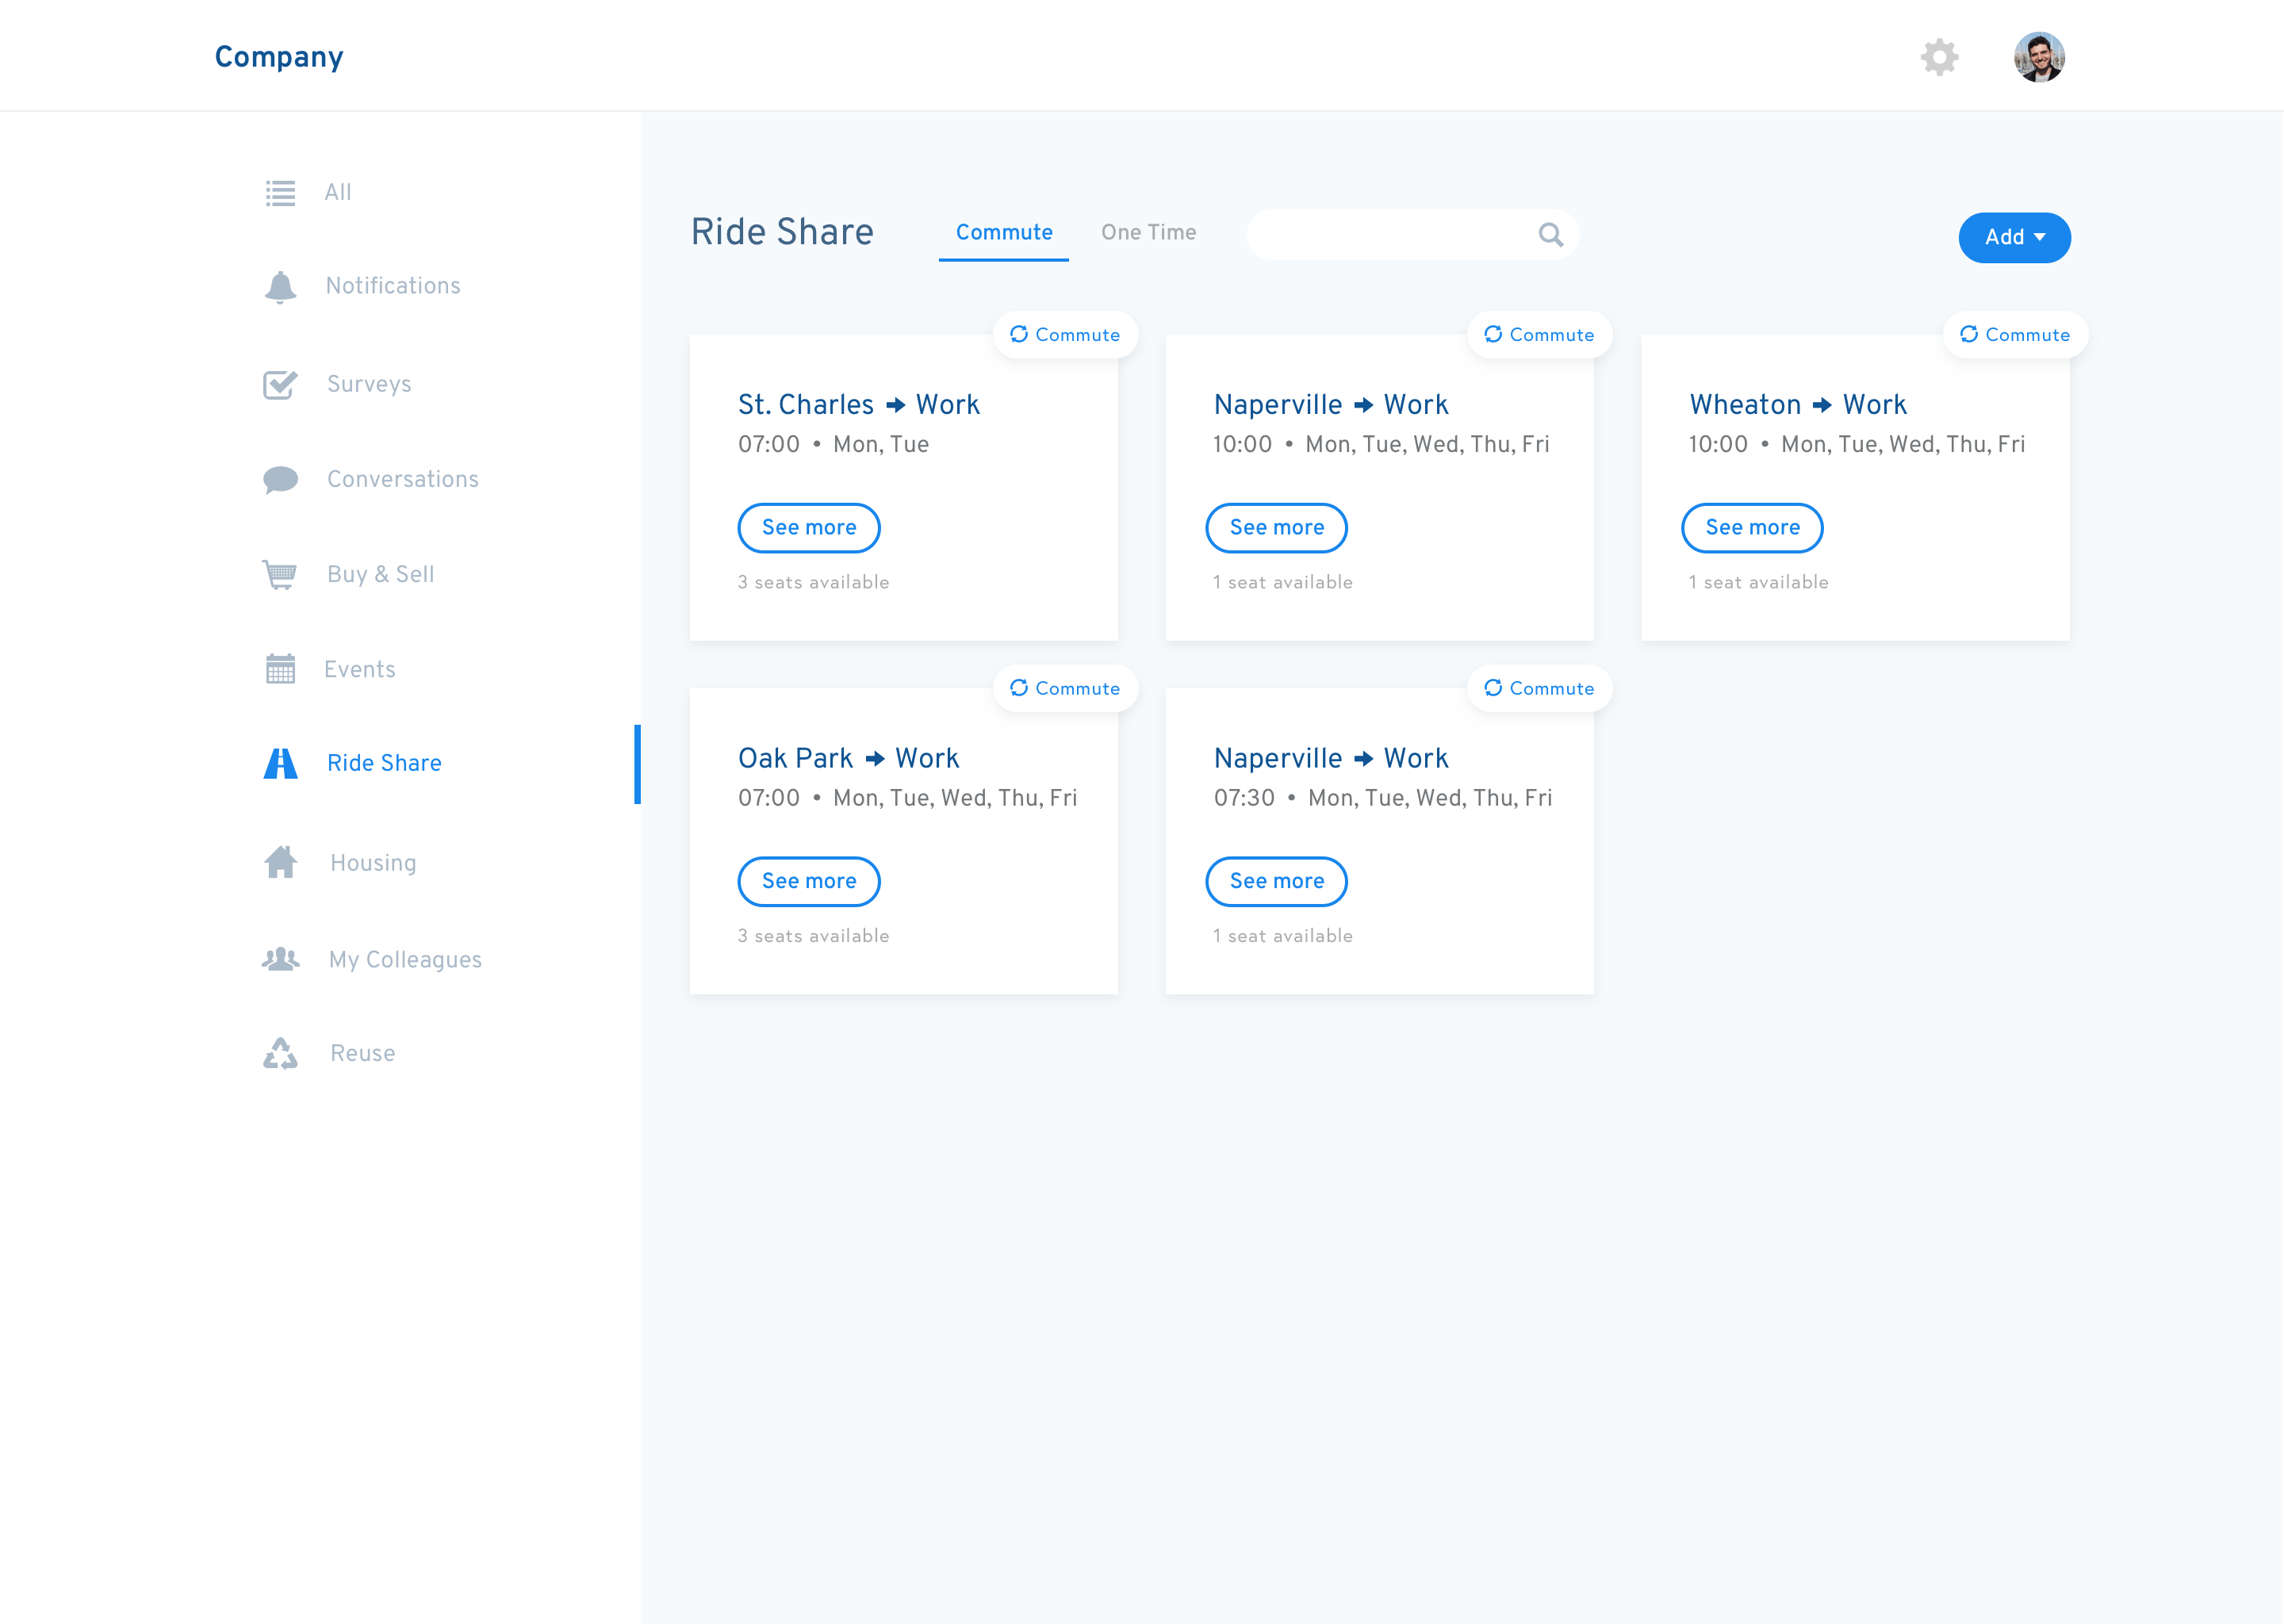See more for Oak Park ride
This screenshot has width=2284, height=1624.
[808, 881]
